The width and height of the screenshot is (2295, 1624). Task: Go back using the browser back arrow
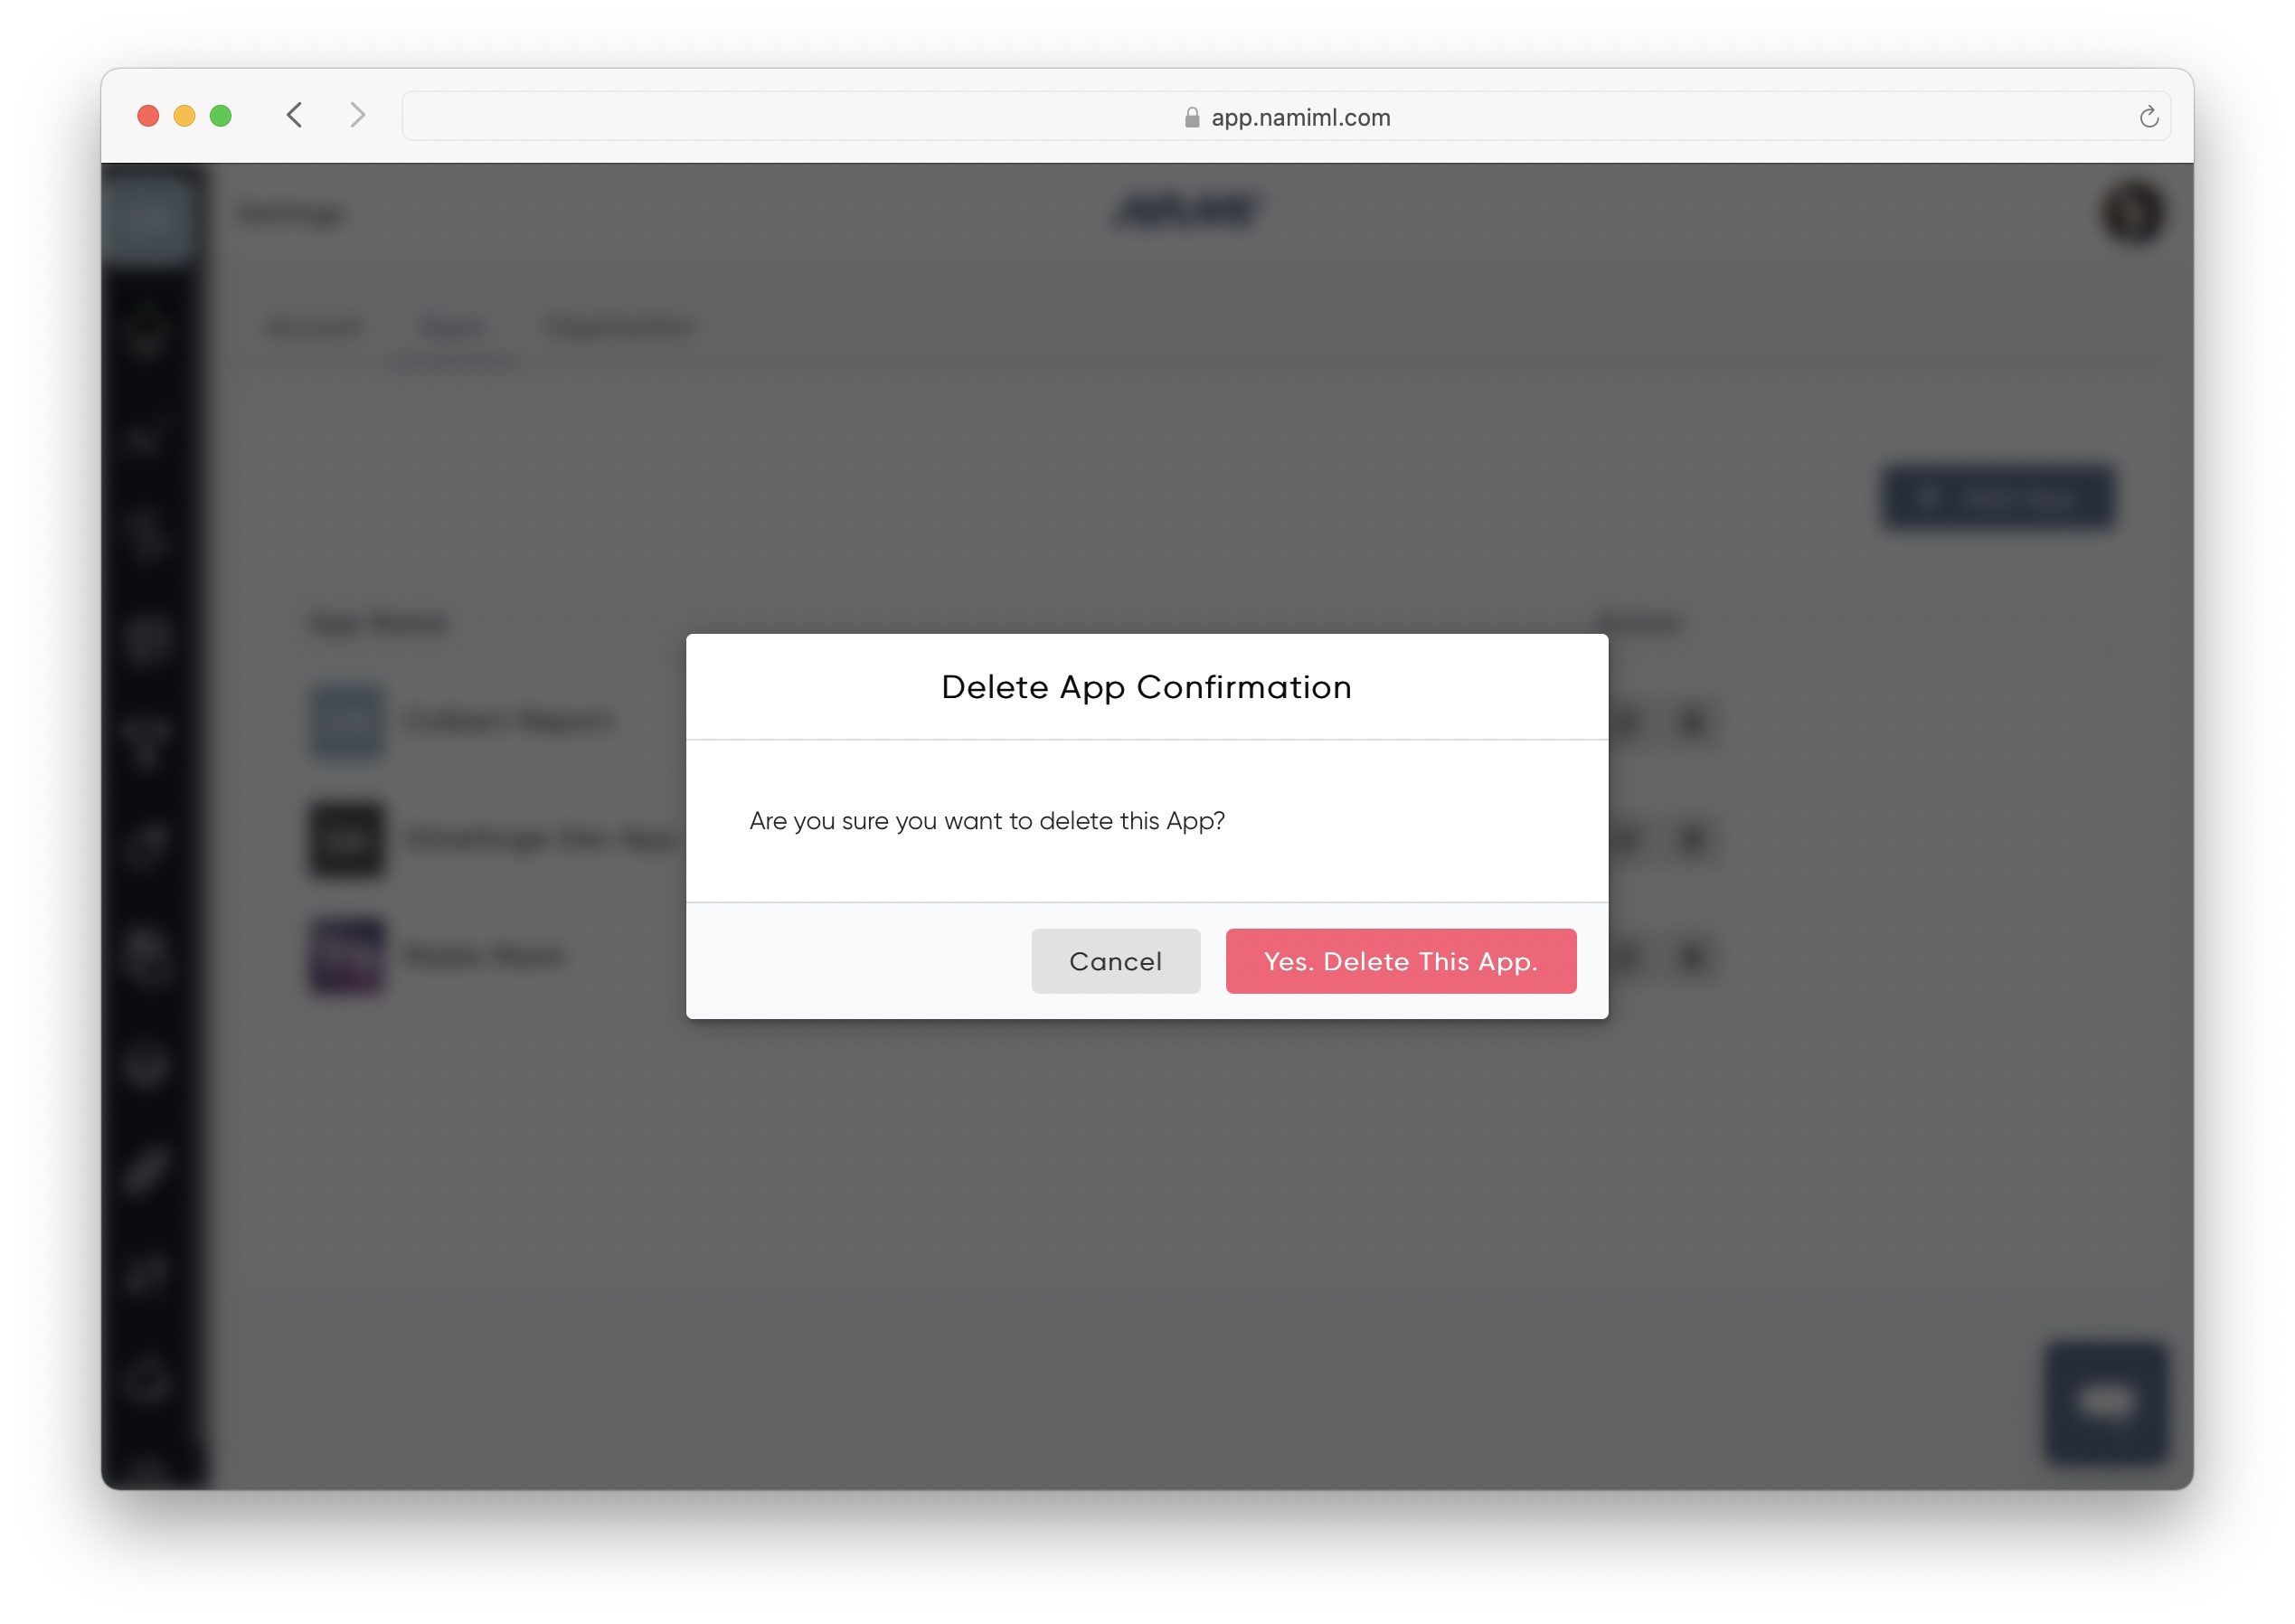(x=294, y=115)
